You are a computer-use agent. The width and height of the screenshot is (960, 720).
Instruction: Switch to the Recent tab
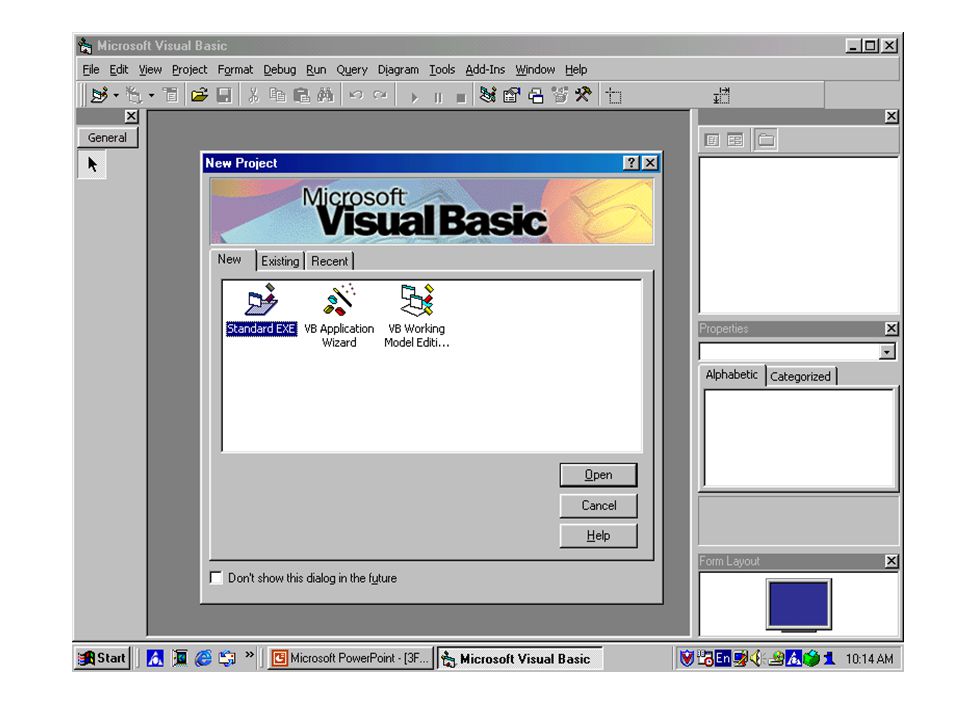[329, 261]
